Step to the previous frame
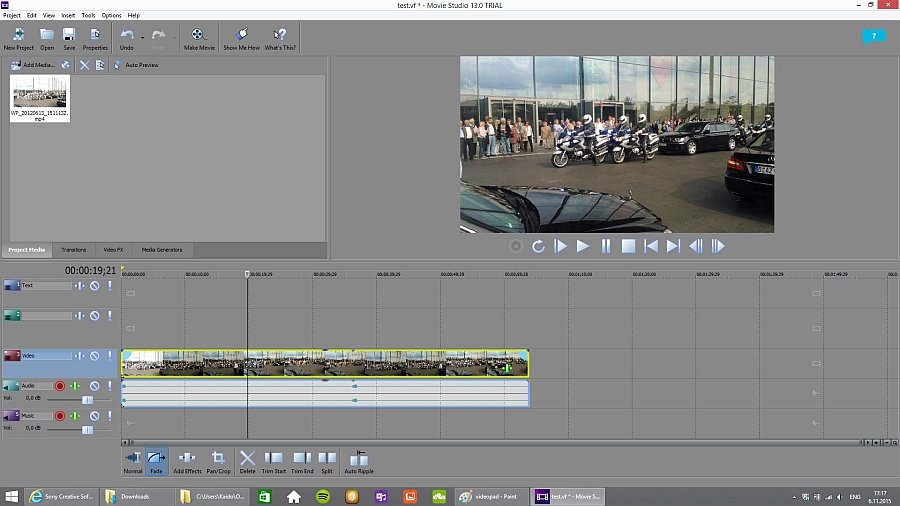This screenshot has height=506, width=900. (x=696, y=246)
